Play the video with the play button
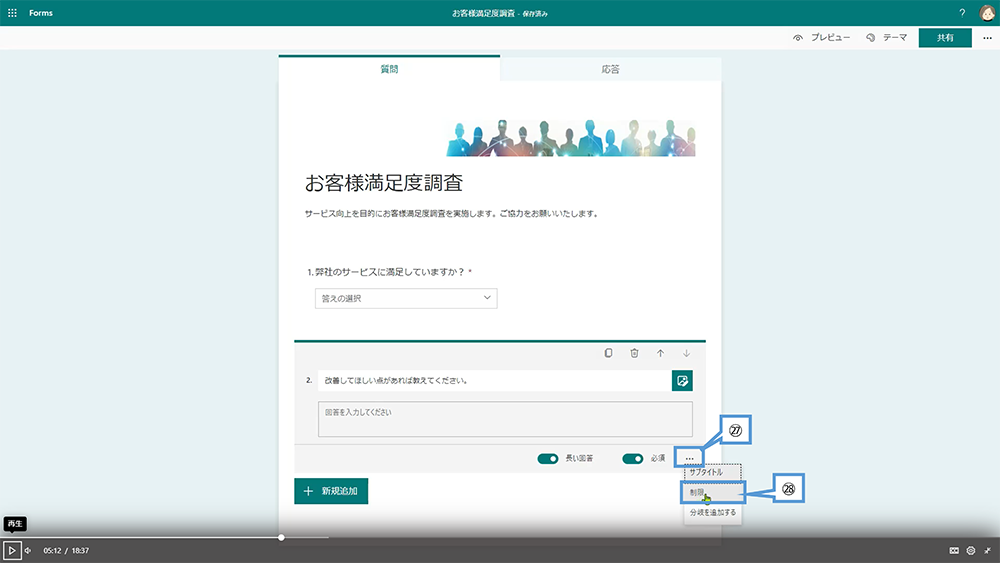1000x563 pixels. (11, 550)
